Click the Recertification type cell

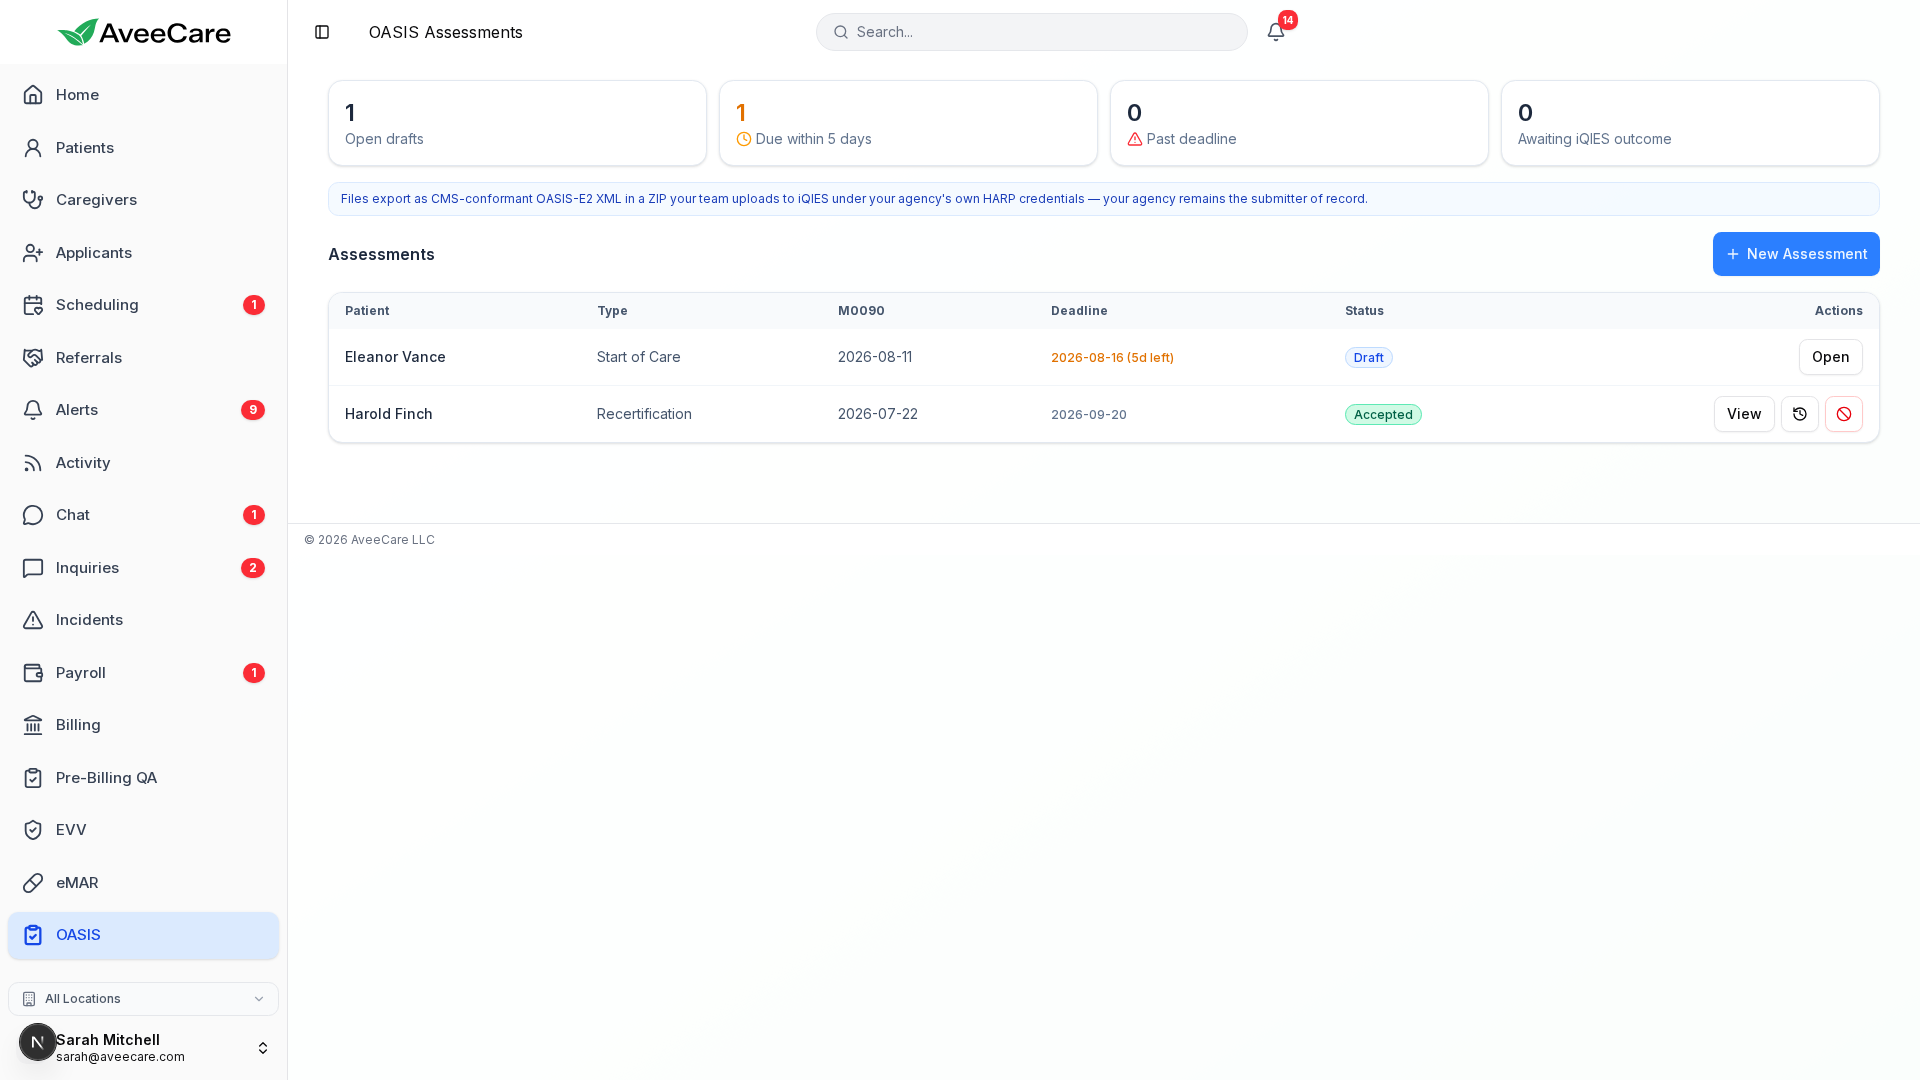coord(644,414)
